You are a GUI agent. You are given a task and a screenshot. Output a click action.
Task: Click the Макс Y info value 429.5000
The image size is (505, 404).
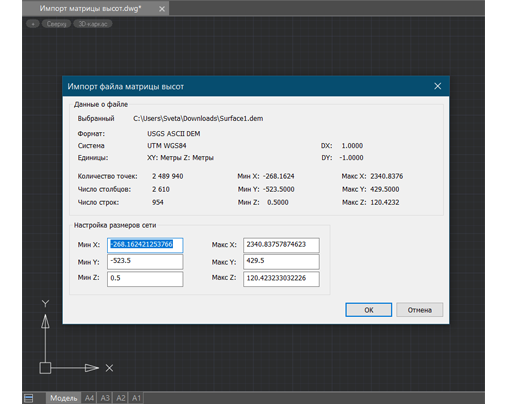385,189
